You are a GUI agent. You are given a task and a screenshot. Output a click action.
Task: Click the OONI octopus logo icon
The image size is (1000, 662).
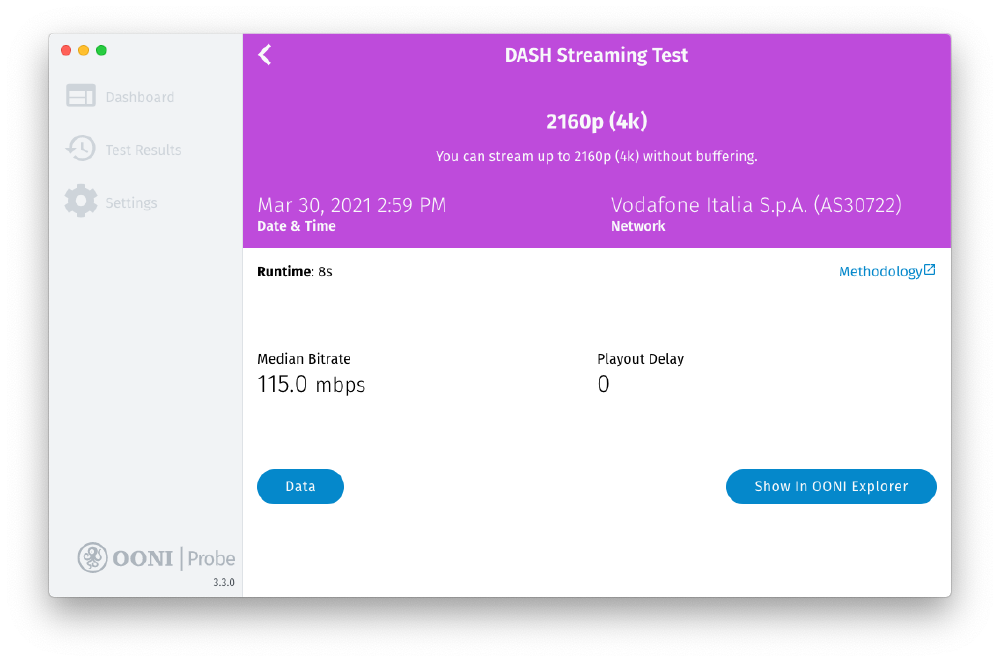click(x=93, y=557)
